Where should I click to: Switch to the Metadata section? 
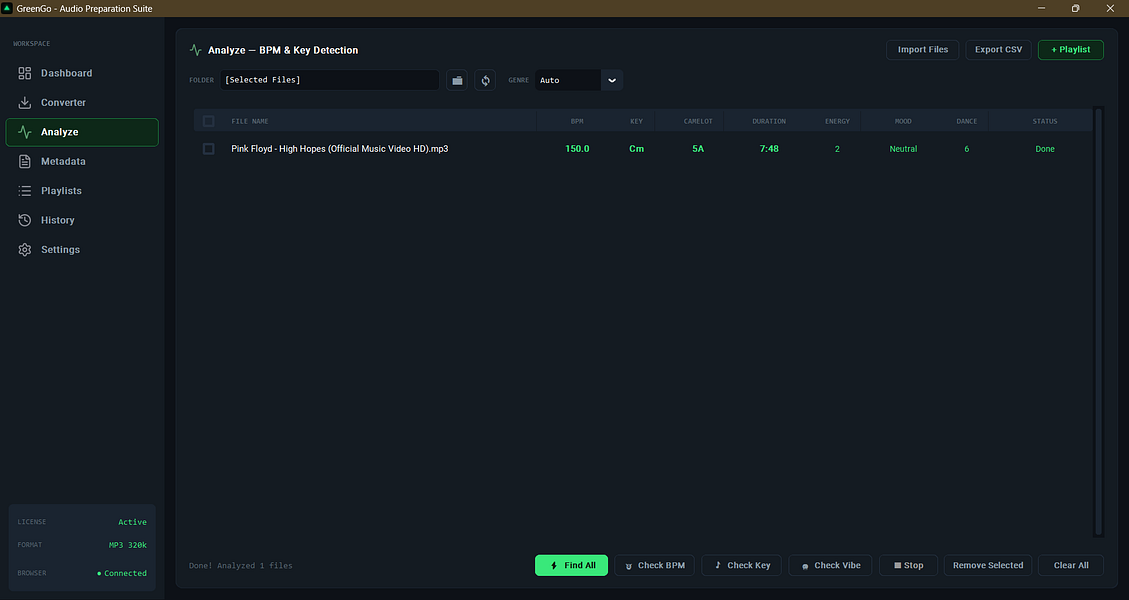(82, 161)
